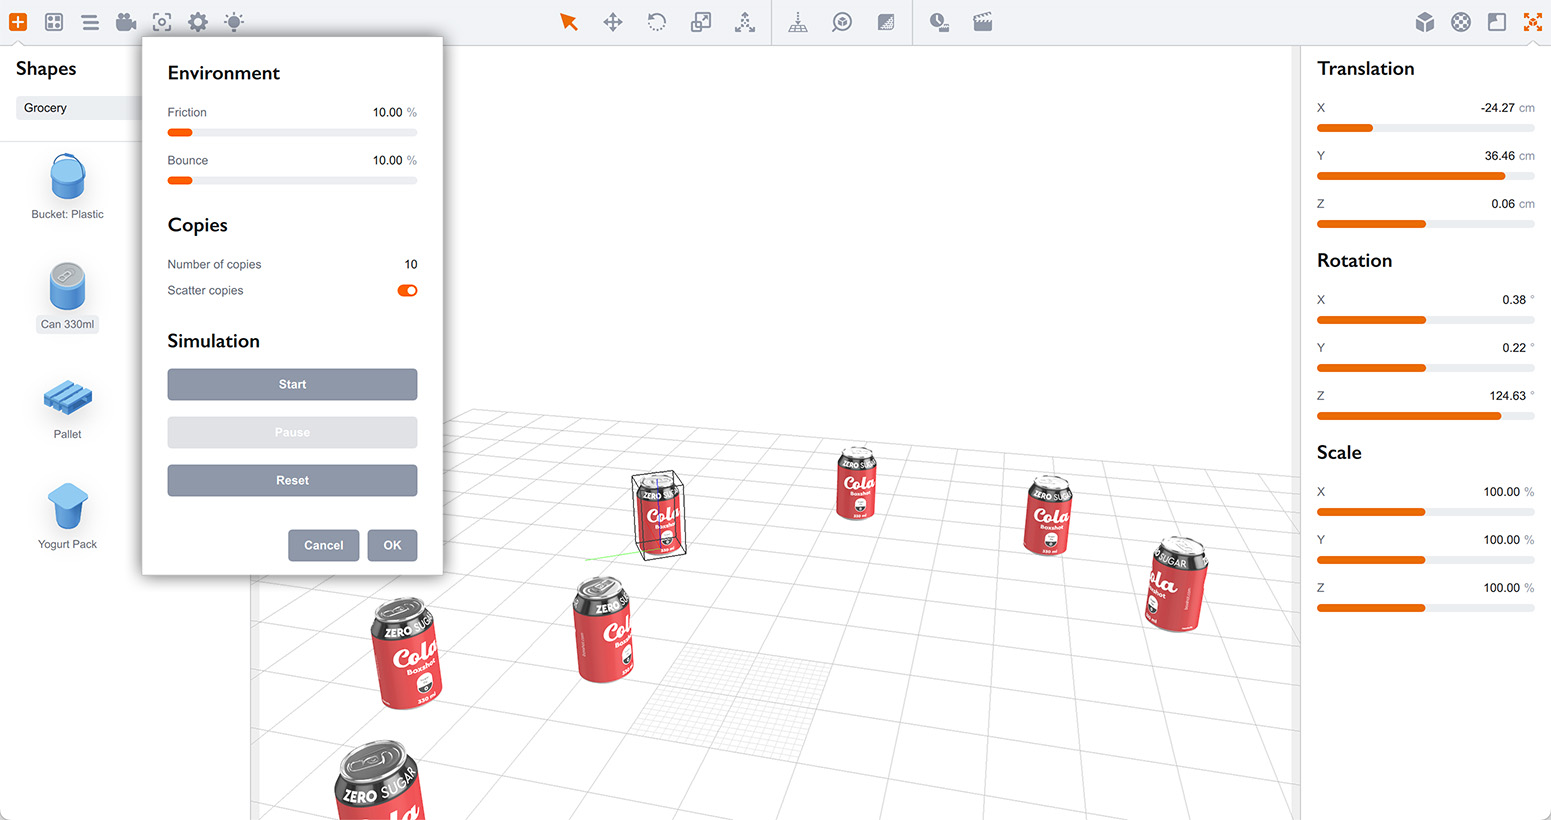Select the arrow selection tool
Screen dimensions: 1551x820
569,21
